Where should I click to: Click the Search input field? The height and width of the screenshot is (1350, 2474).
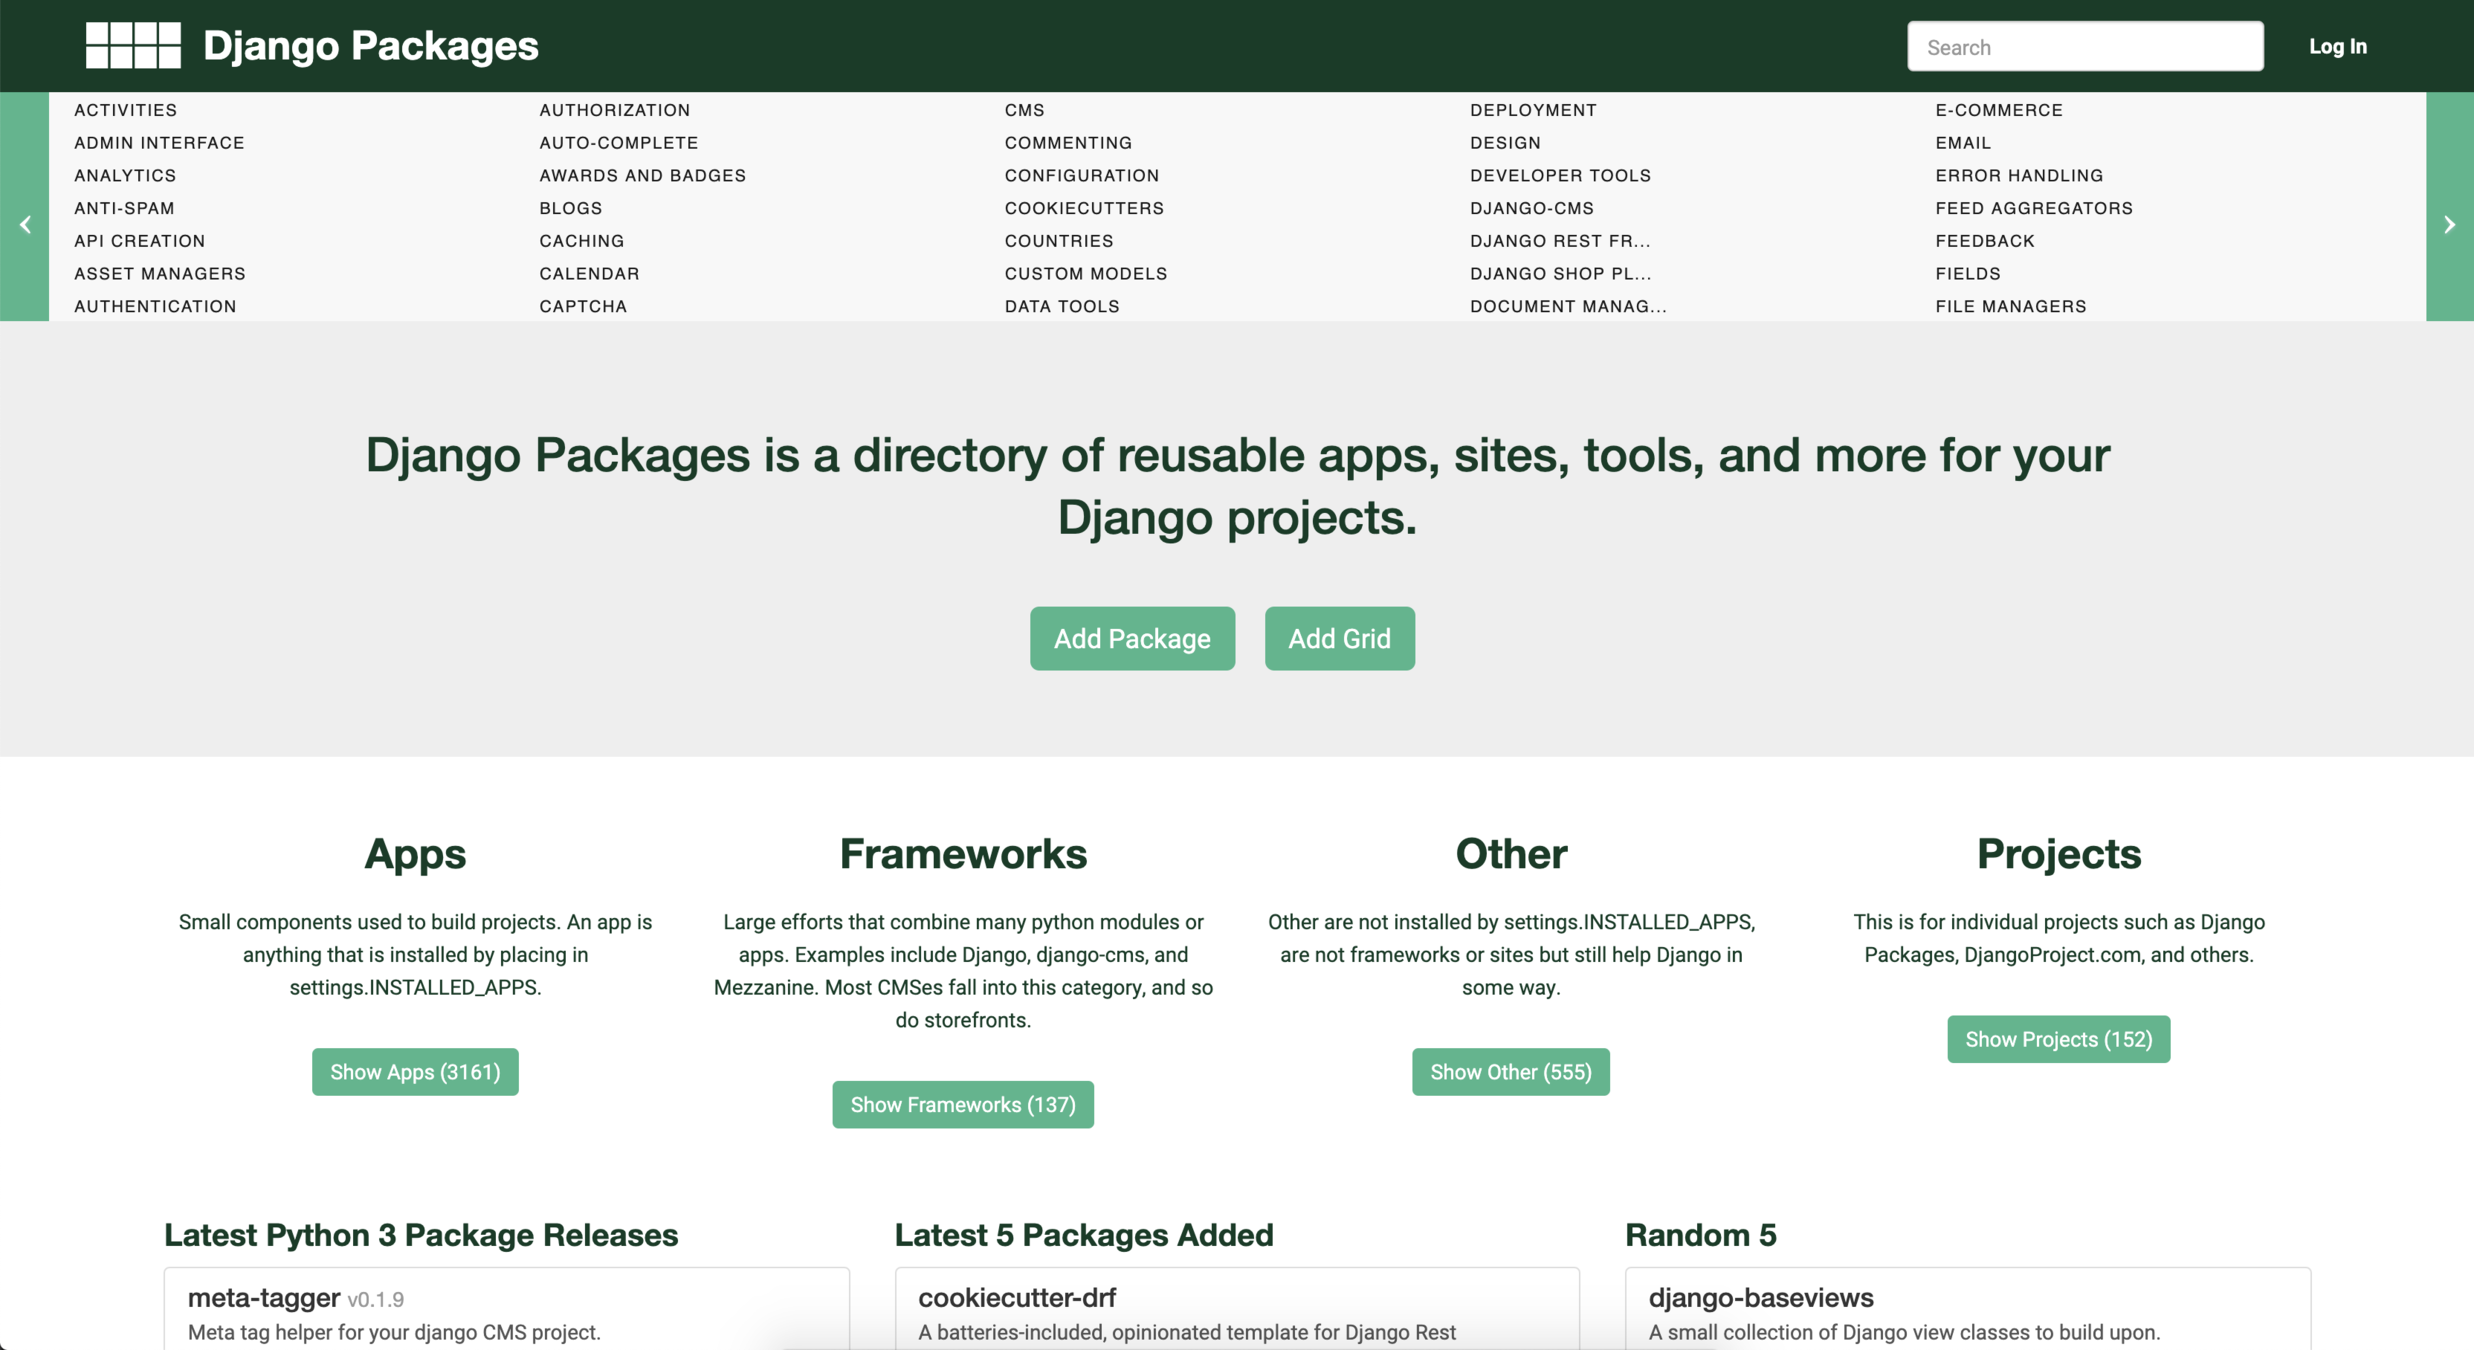coord(2084,47)
